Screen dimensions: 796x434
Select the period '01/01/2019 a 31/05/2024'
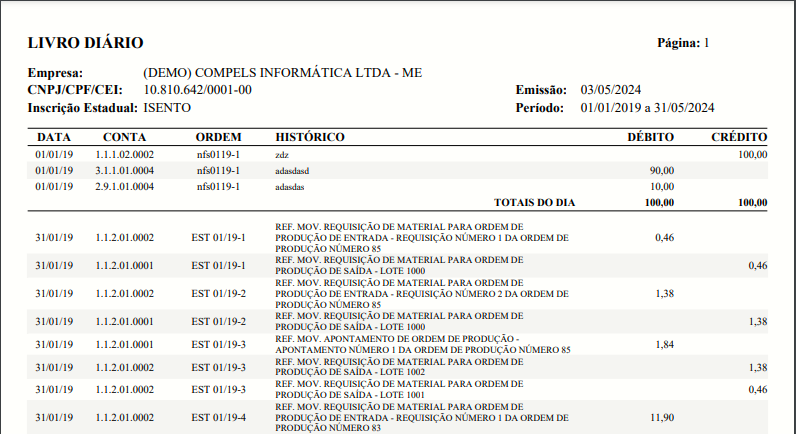647,108
